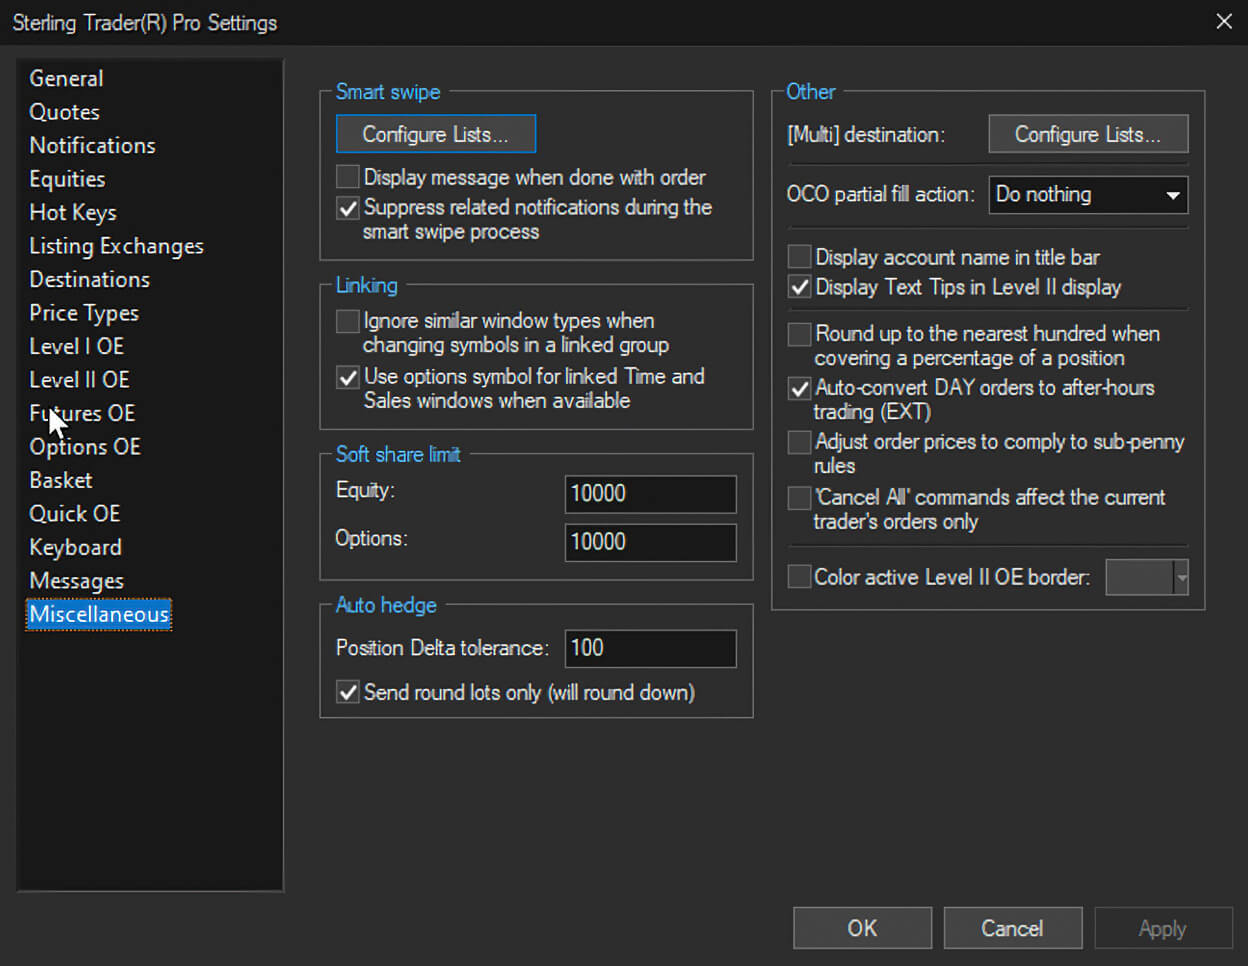The image size is (1248, 966).
Task: Enable Display account name in title bar
Action: point(799,257)
